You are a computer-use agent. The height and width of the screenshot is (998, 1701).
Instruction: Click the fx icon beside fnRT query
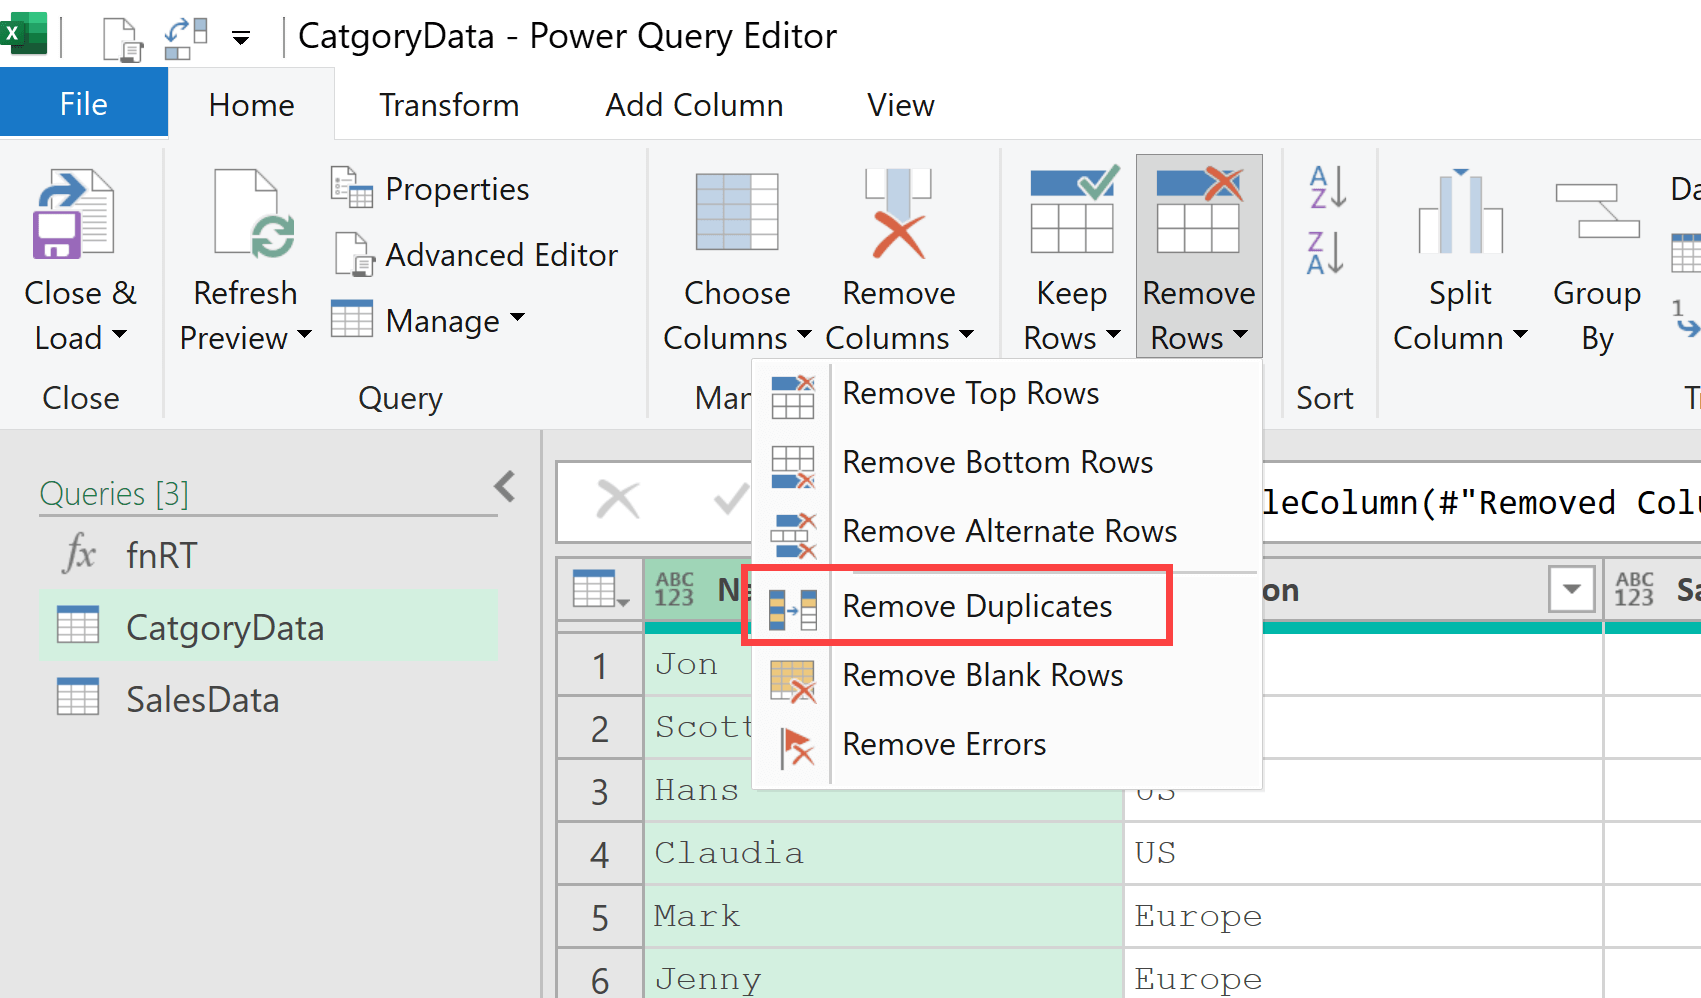click(x=80, y=553)
